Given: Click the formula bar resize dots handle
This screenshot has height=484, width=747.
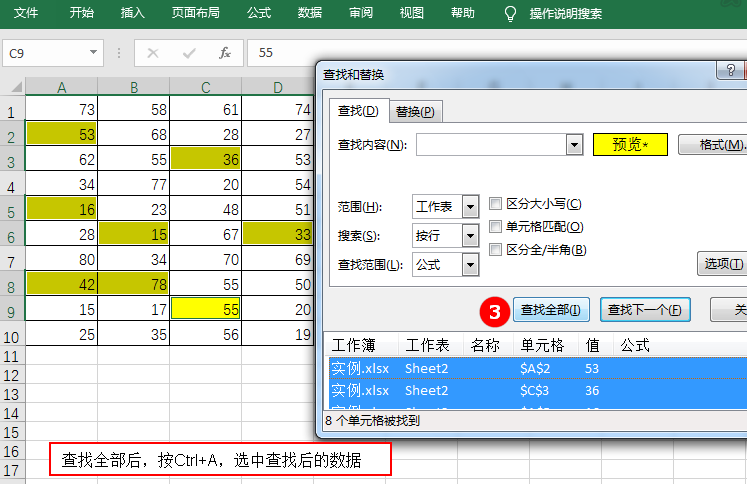Looking at the screenshot, I should coord(119,53).
